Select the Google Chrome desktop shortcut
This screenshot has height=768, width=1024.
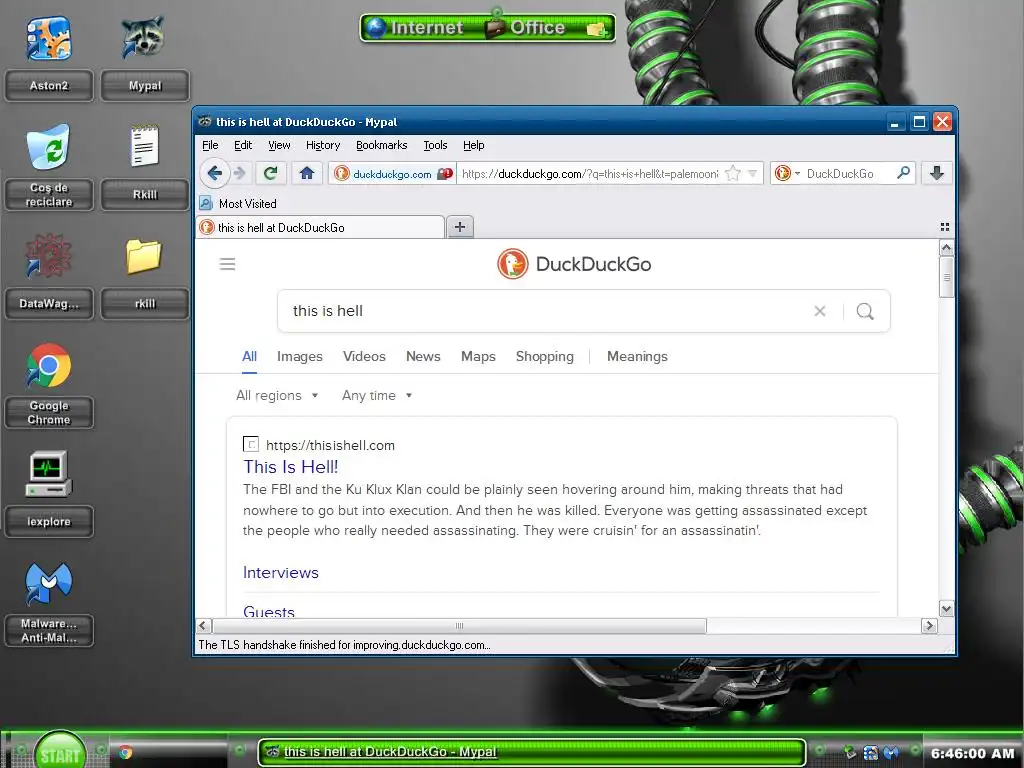click(49, 385)
